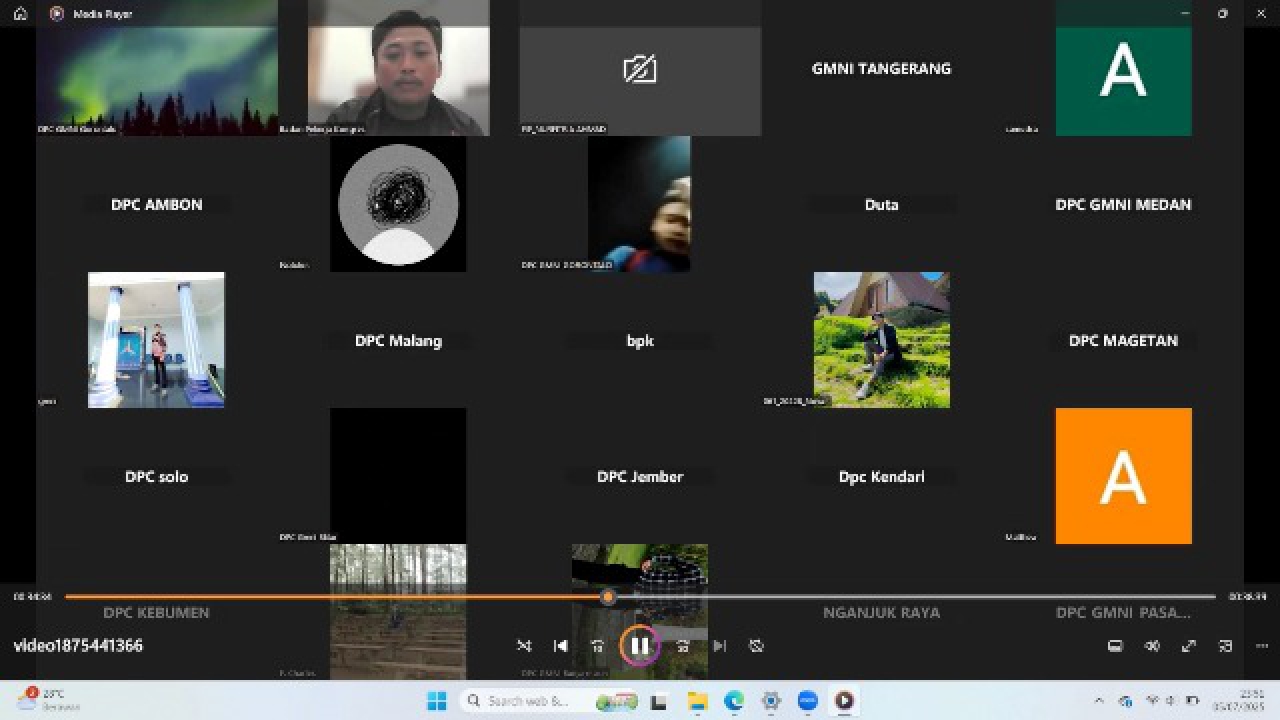Open the more options ellipsis menu
The image size is (1280, 720).
pyautogui.click(x=1261, y=646)
